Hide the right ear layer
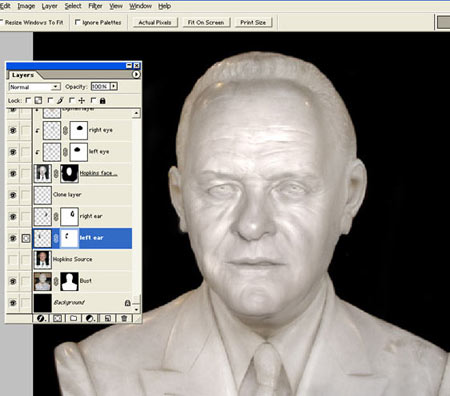450x396 pixels. (13, 216)
